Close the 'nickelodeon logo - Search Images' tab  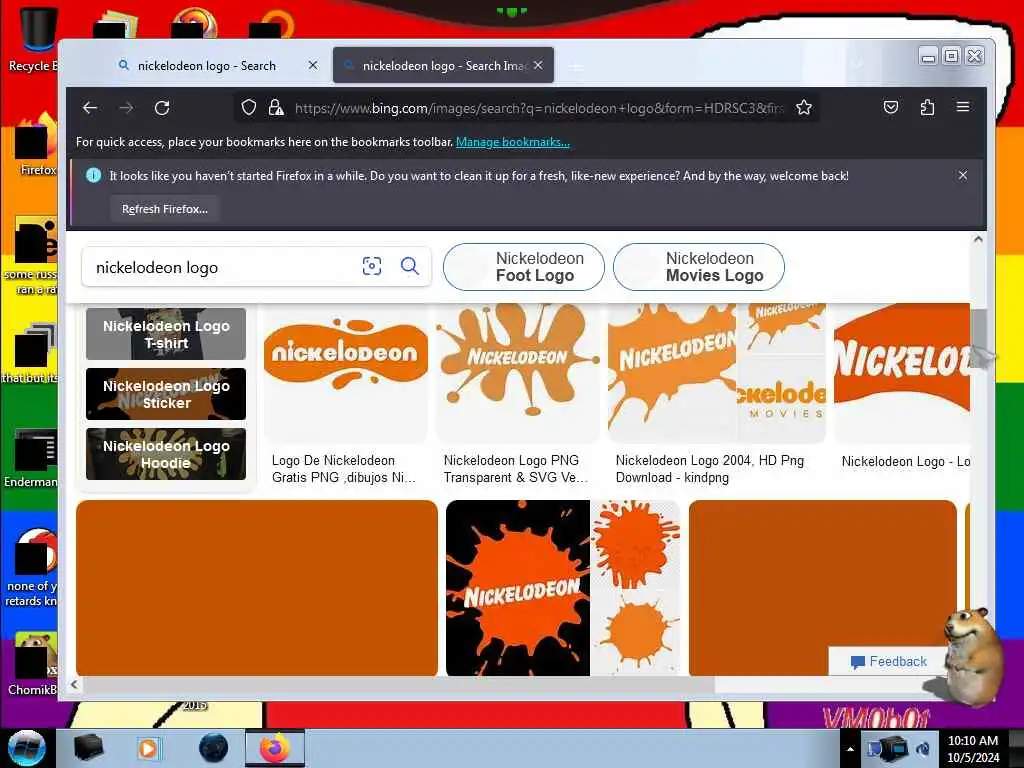pyautogui.click(x=538, y=65)
